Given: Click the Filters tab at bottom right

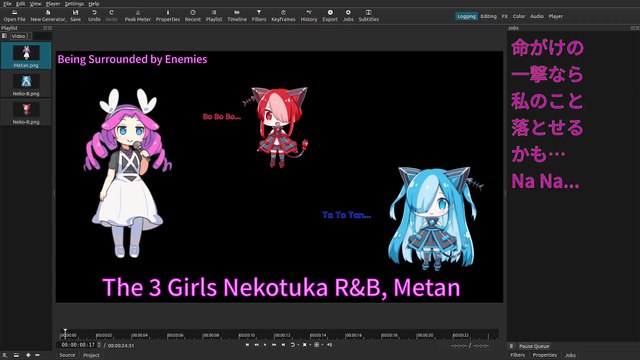Looking at the screenshot, I should point(518,355).
